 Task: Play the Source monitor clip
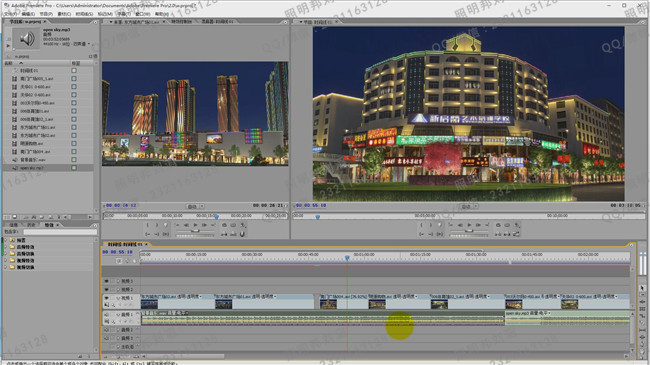tap(195, 225)
